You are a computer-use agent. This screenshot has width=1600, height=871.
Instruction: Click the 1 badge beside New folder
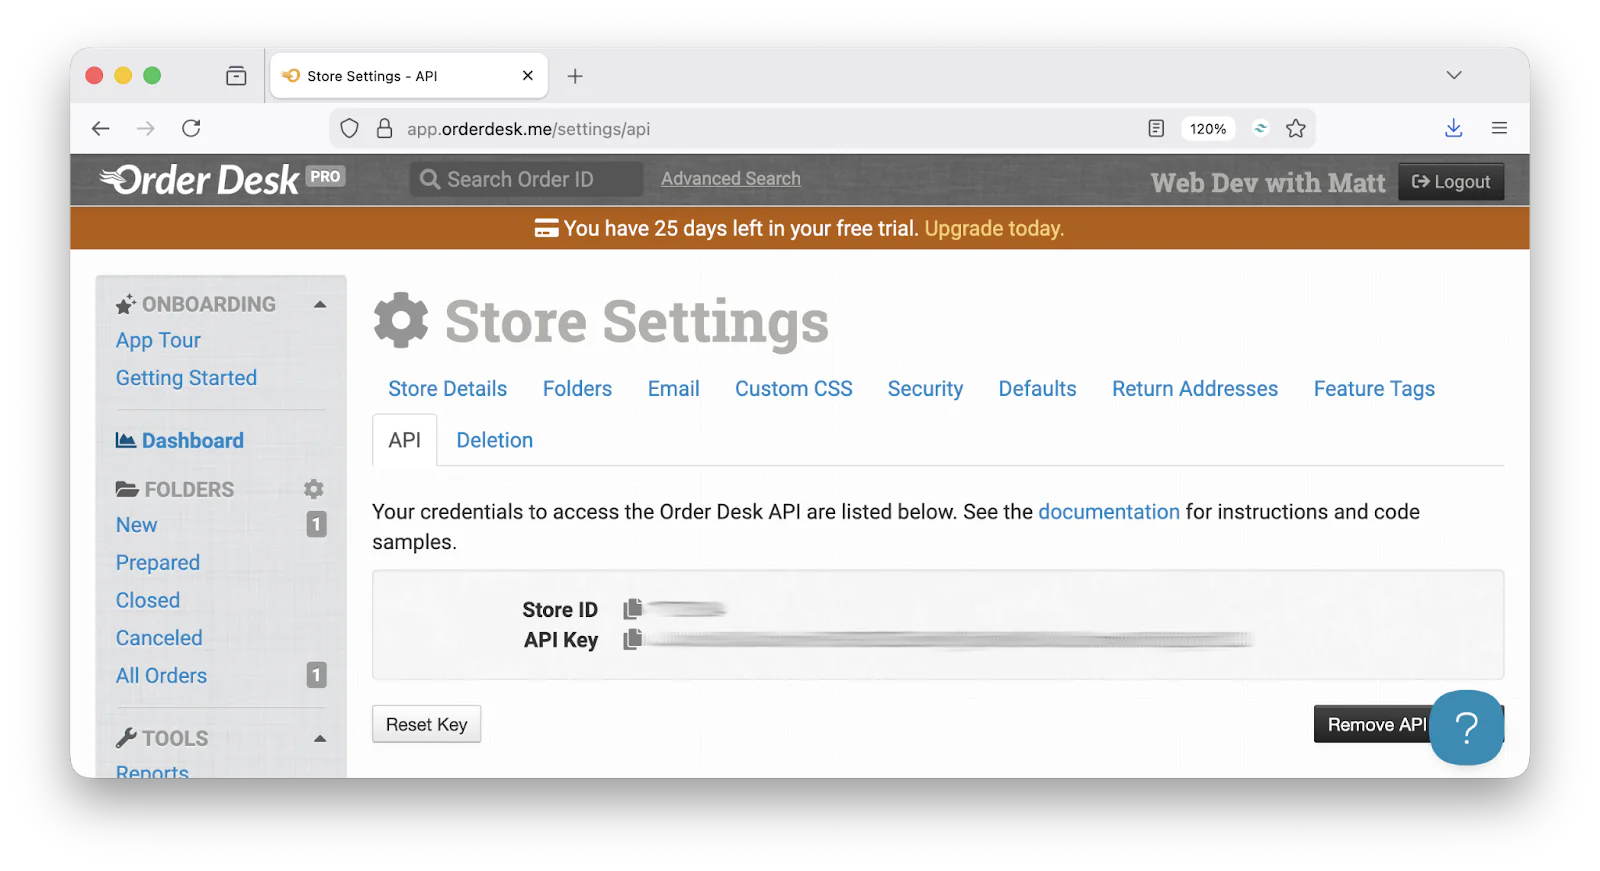(316, 524)
